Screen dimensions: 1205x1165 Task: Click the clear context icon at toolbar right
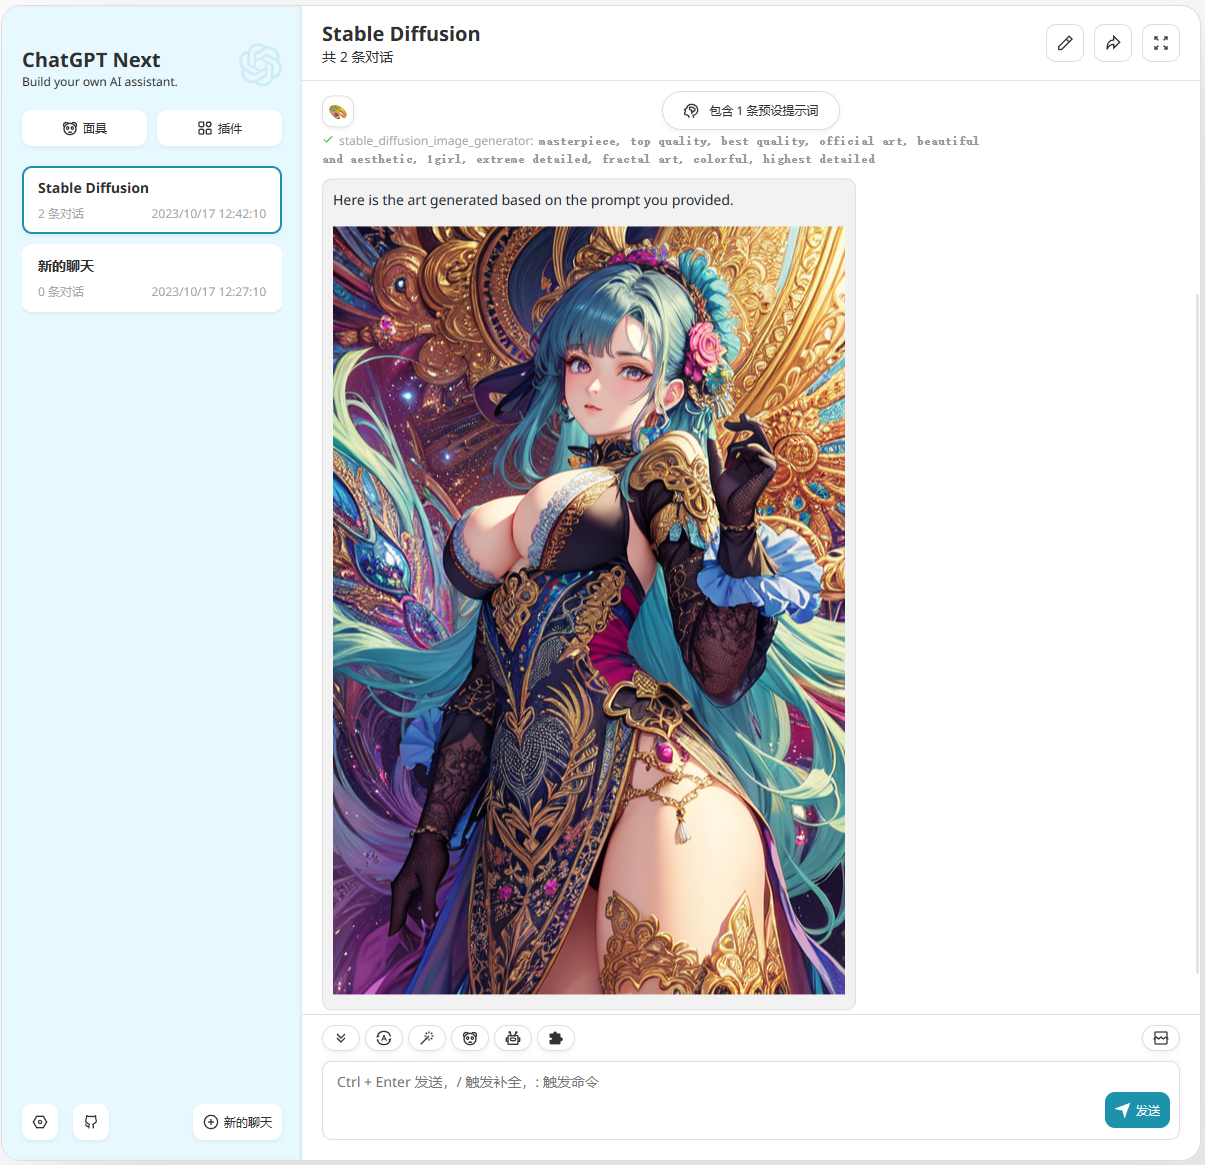(1160, 1038)
